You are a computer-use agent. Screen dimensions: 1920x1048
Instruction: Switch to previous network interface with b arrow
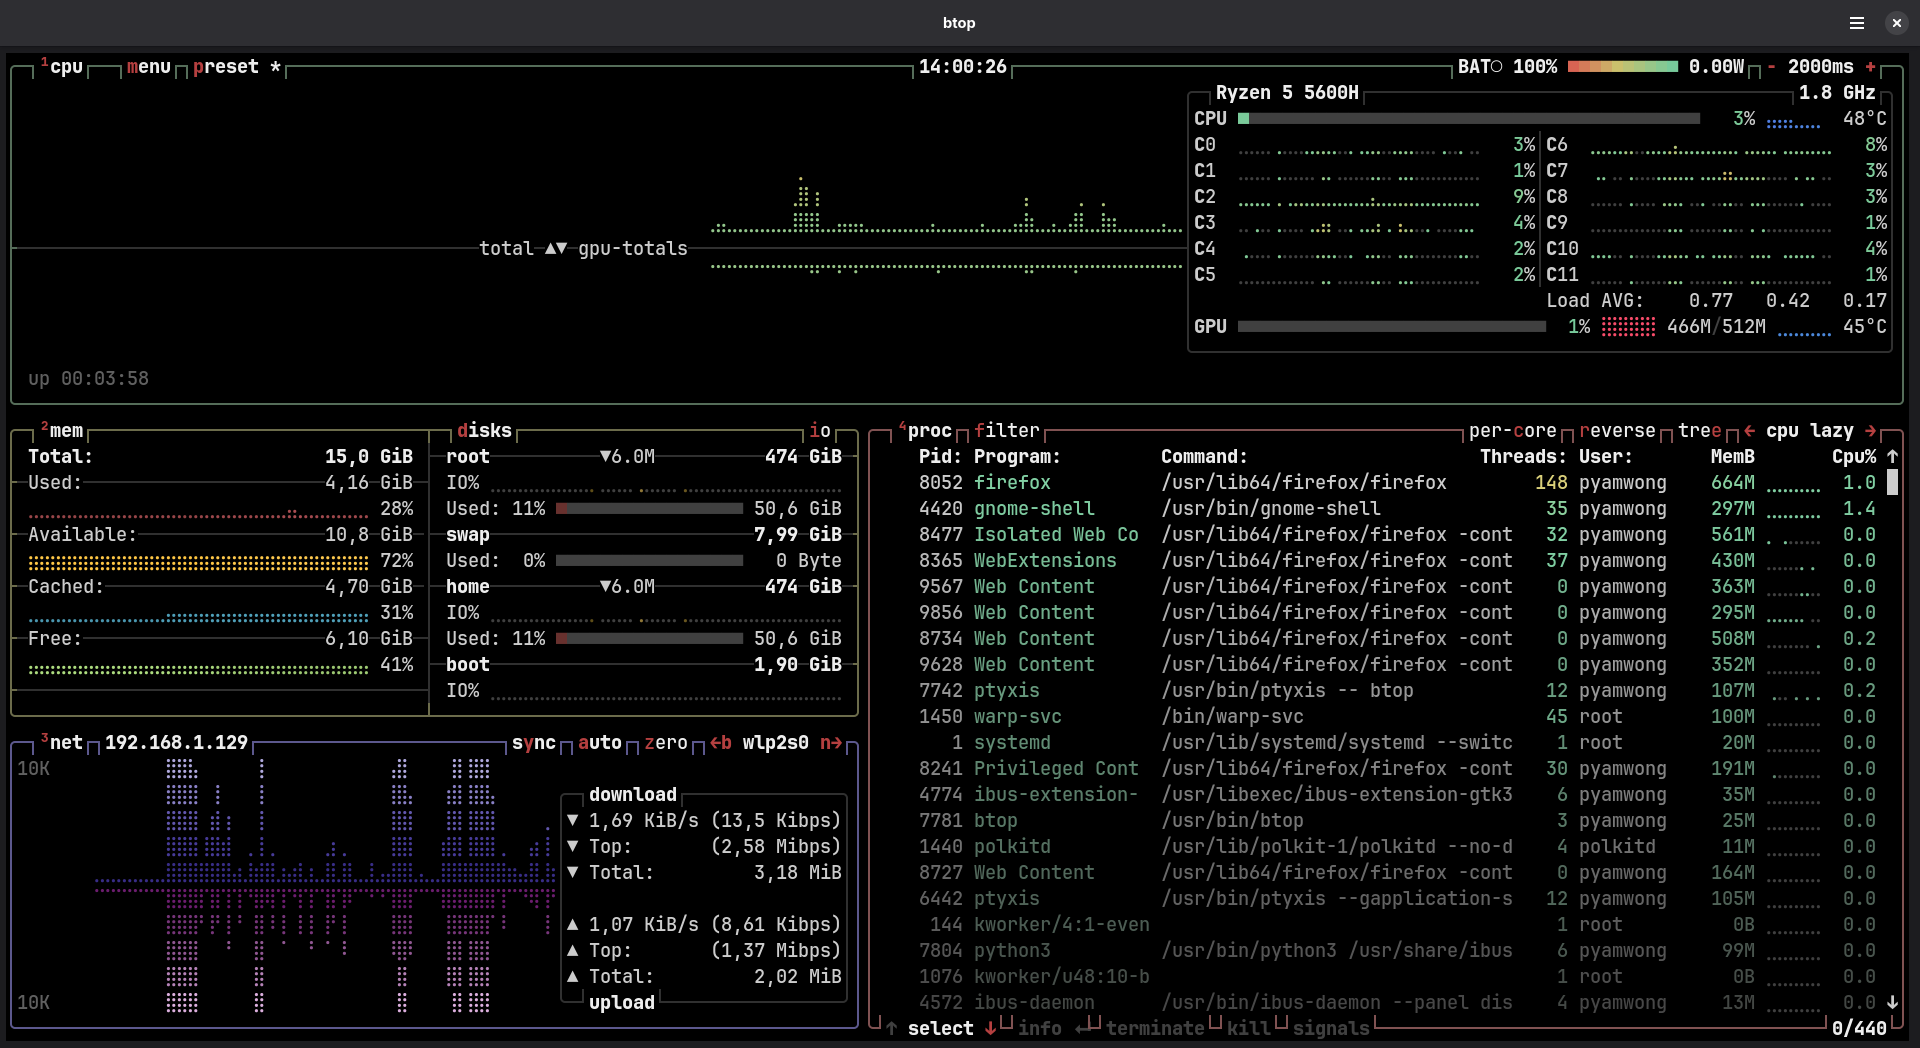coord(720,743)
